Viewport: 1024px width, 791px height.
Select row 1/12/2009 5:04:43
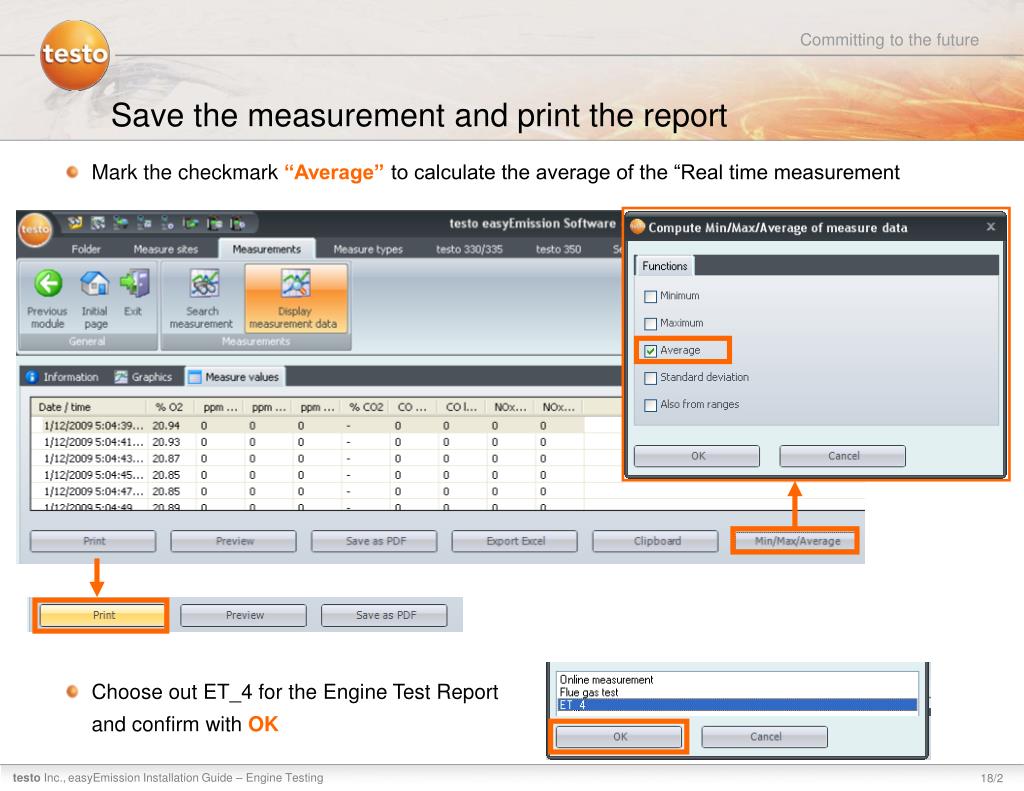tap(307, 459)
